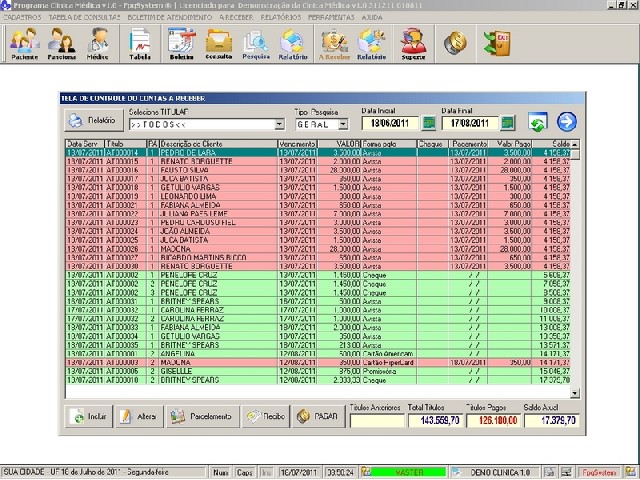The image size is (640, 480).
Task: Click the exit door toolbar icon
Action: [497, 42]
